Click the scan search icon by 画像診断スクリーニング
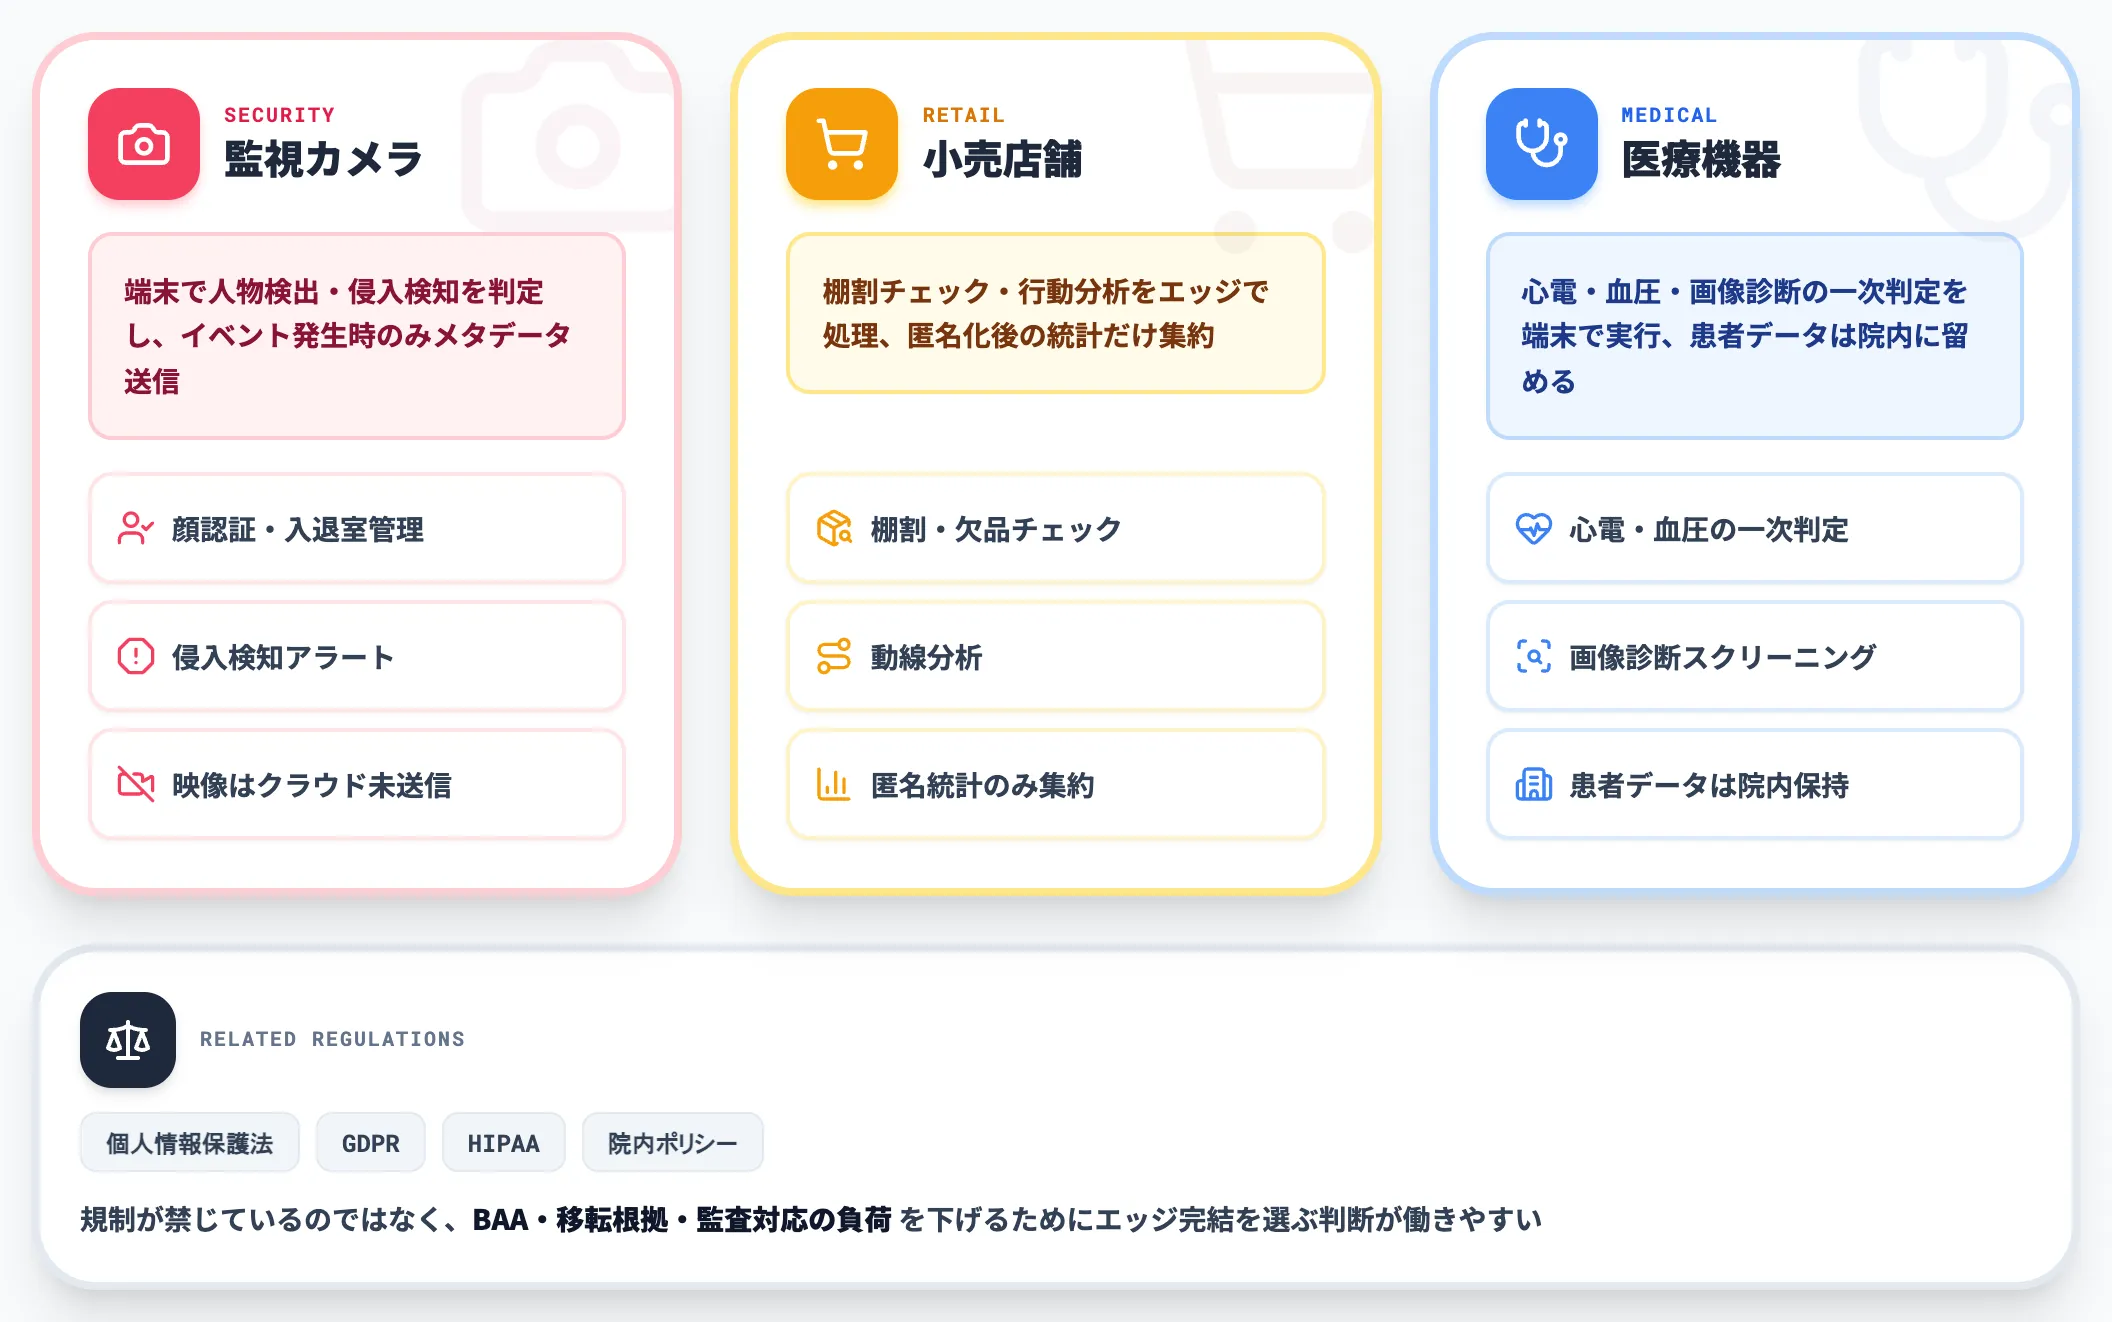The height and width of the screenshot is (1322, 2112). (1533, 657)
